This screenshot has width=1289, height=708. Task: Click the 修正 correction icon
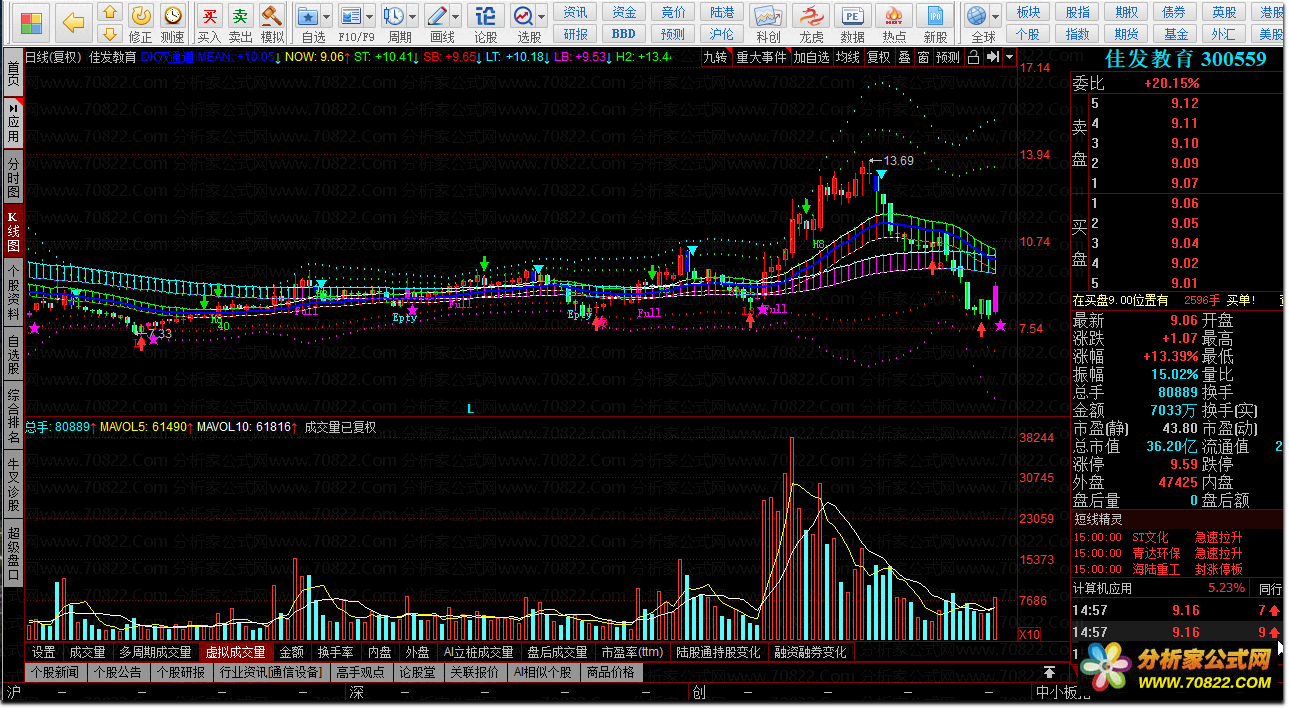pos(141,15)
